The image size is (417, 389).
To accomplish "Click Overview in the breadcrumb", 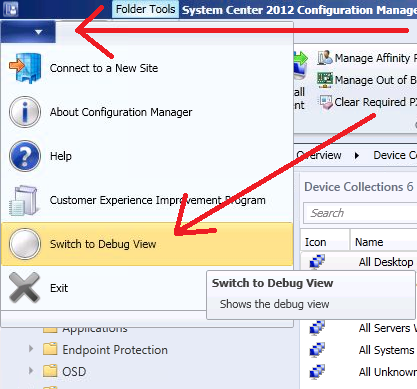I will (319, 155).
